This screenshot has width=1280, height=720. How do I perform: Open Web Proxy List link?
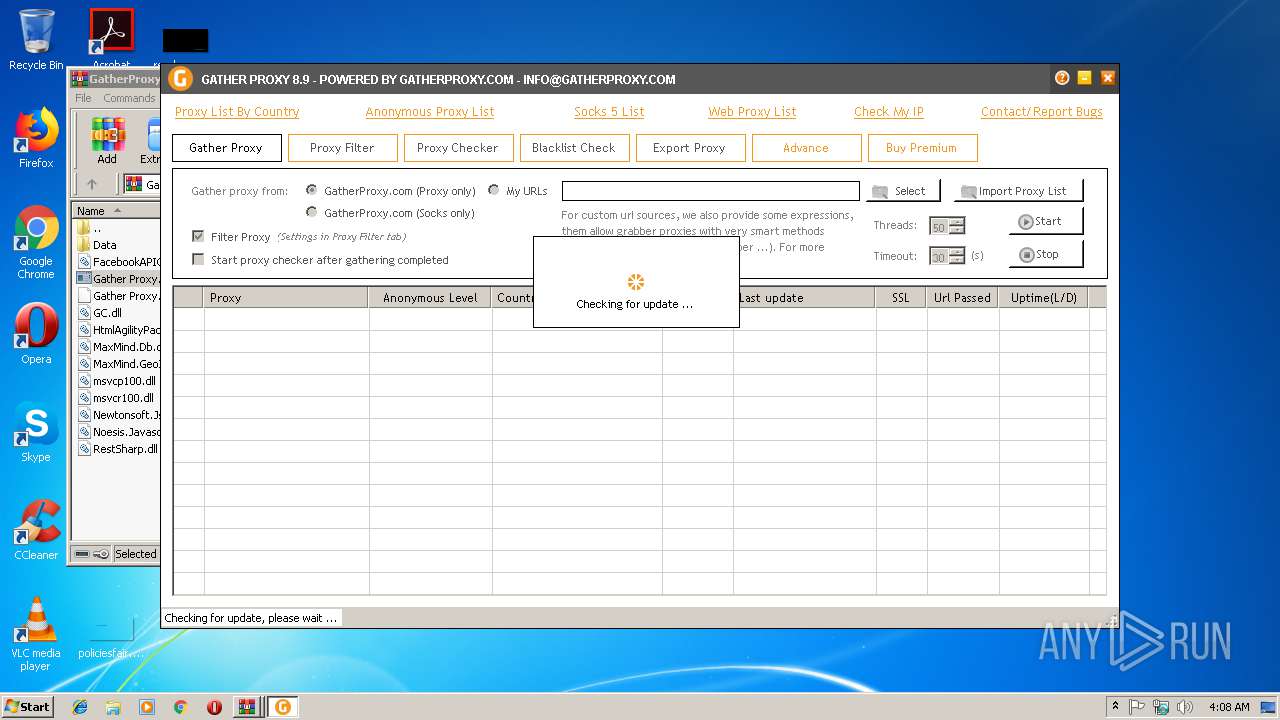752,112
